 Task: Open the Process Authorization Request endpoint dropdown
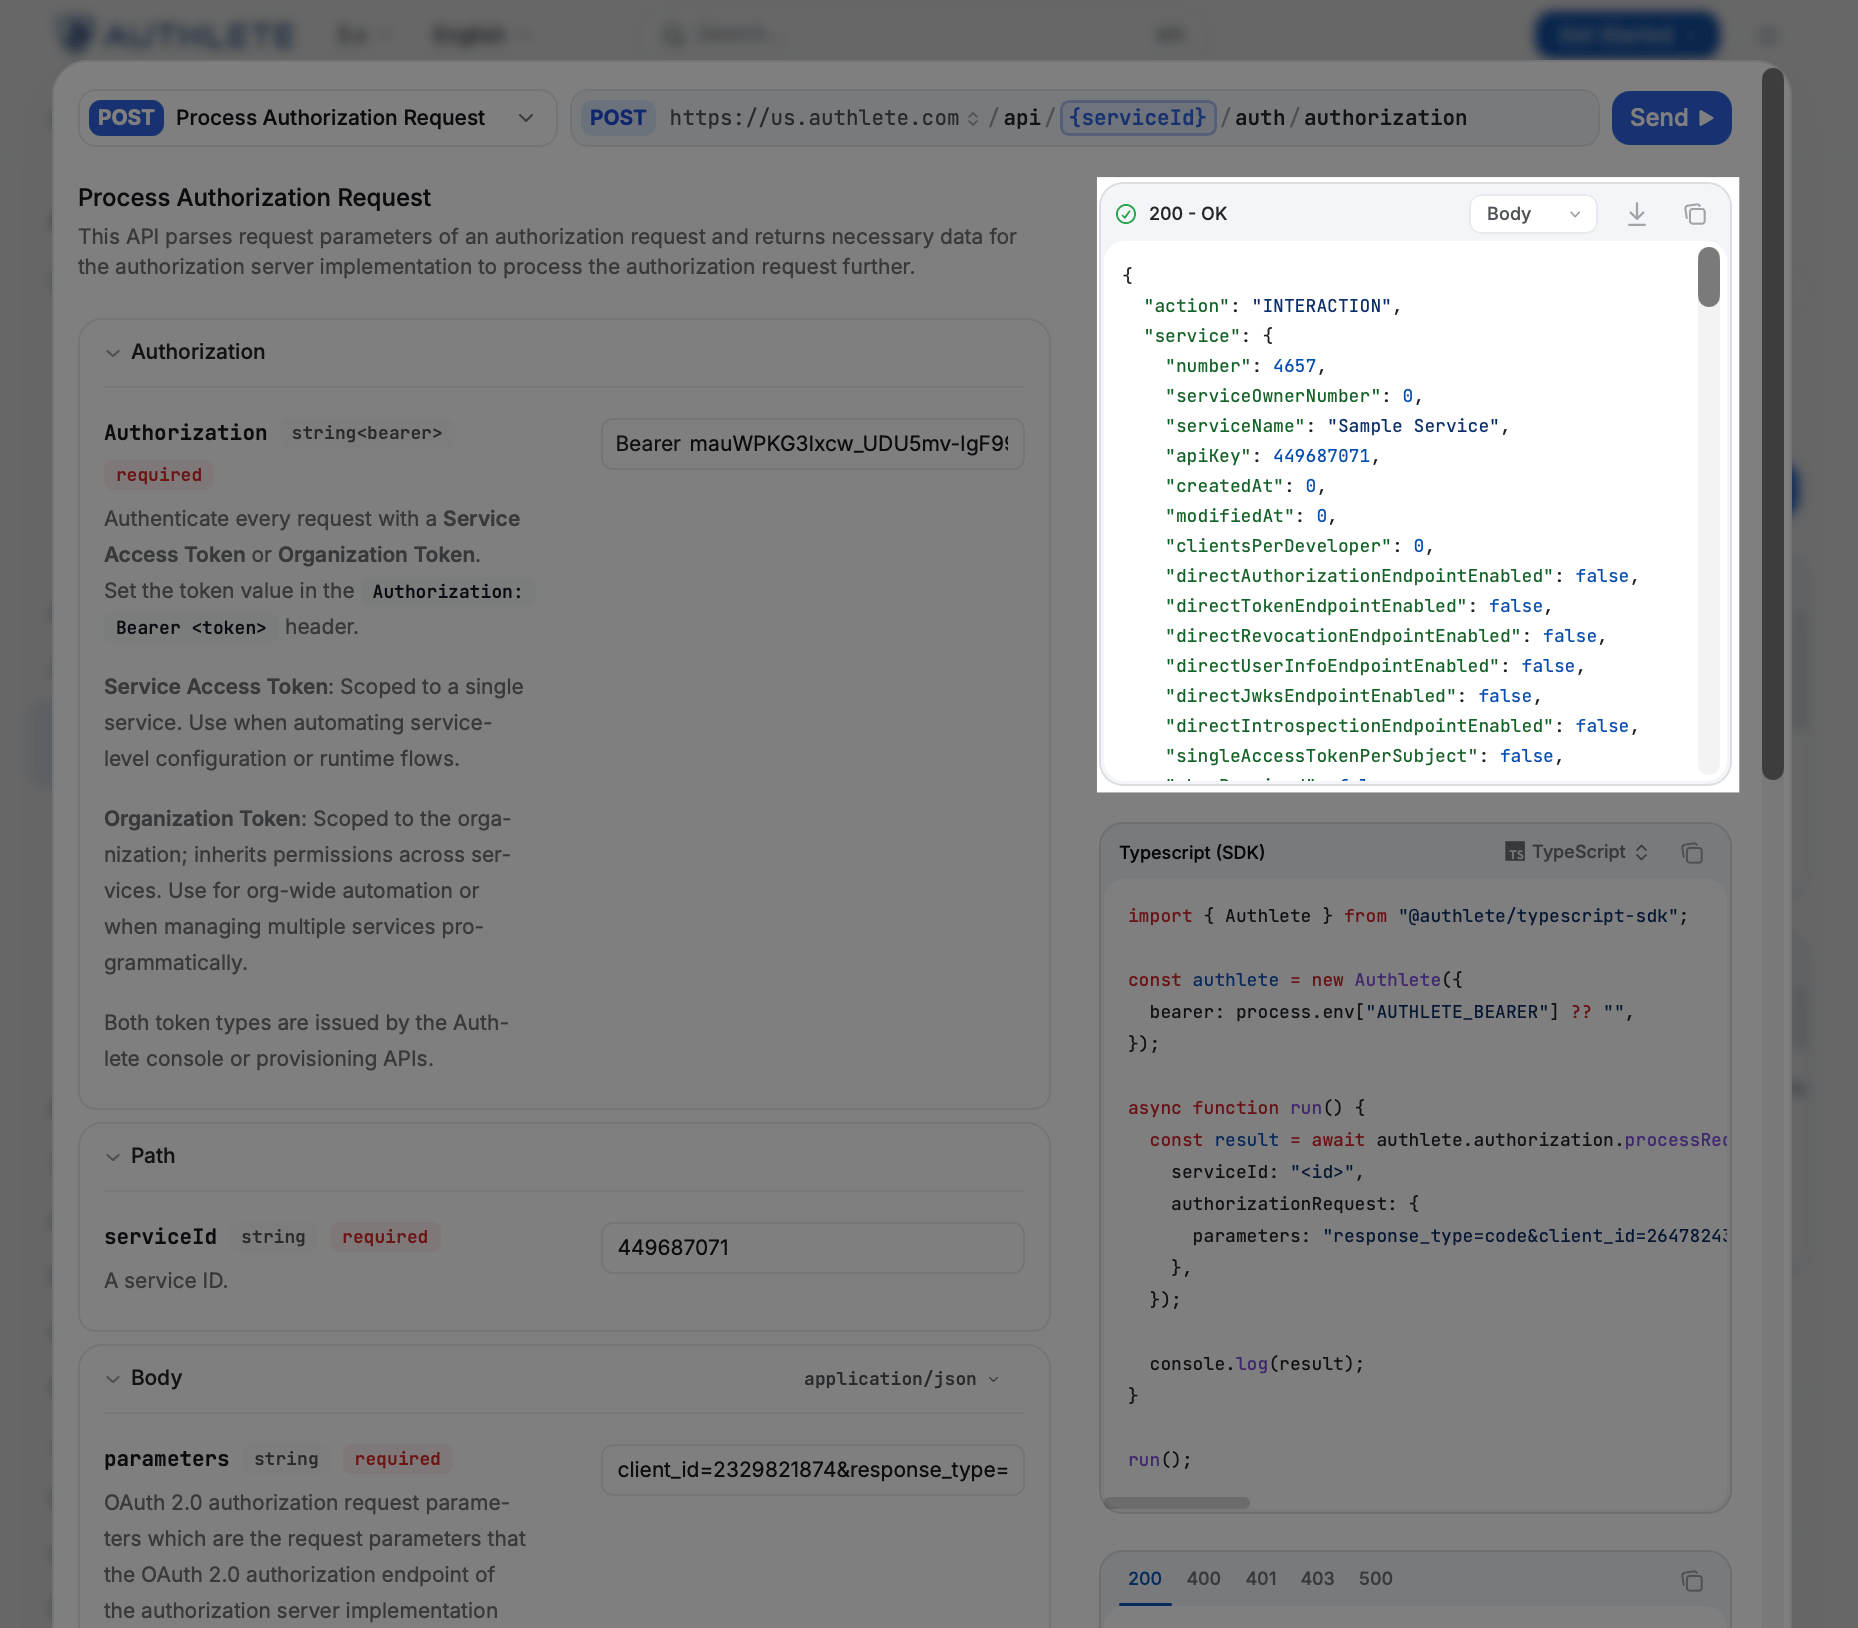(x=317, y=118)
